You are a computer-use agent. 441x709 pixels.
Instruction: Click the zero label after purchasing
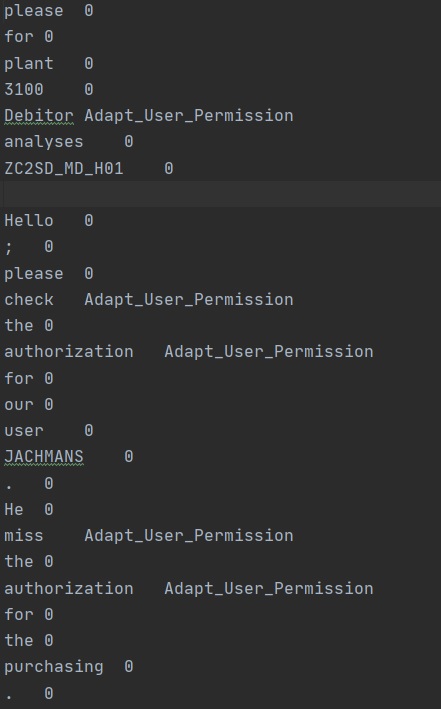(129, 666)
